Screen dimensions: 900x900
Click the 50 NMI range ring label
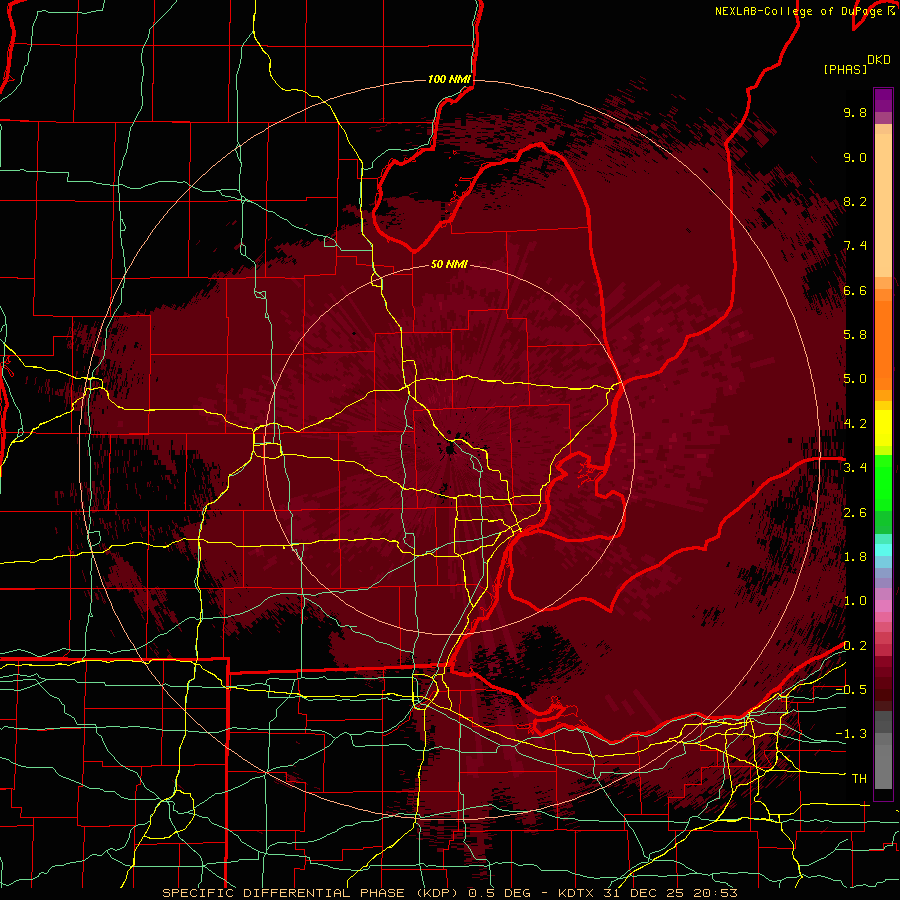click(449, 264)
